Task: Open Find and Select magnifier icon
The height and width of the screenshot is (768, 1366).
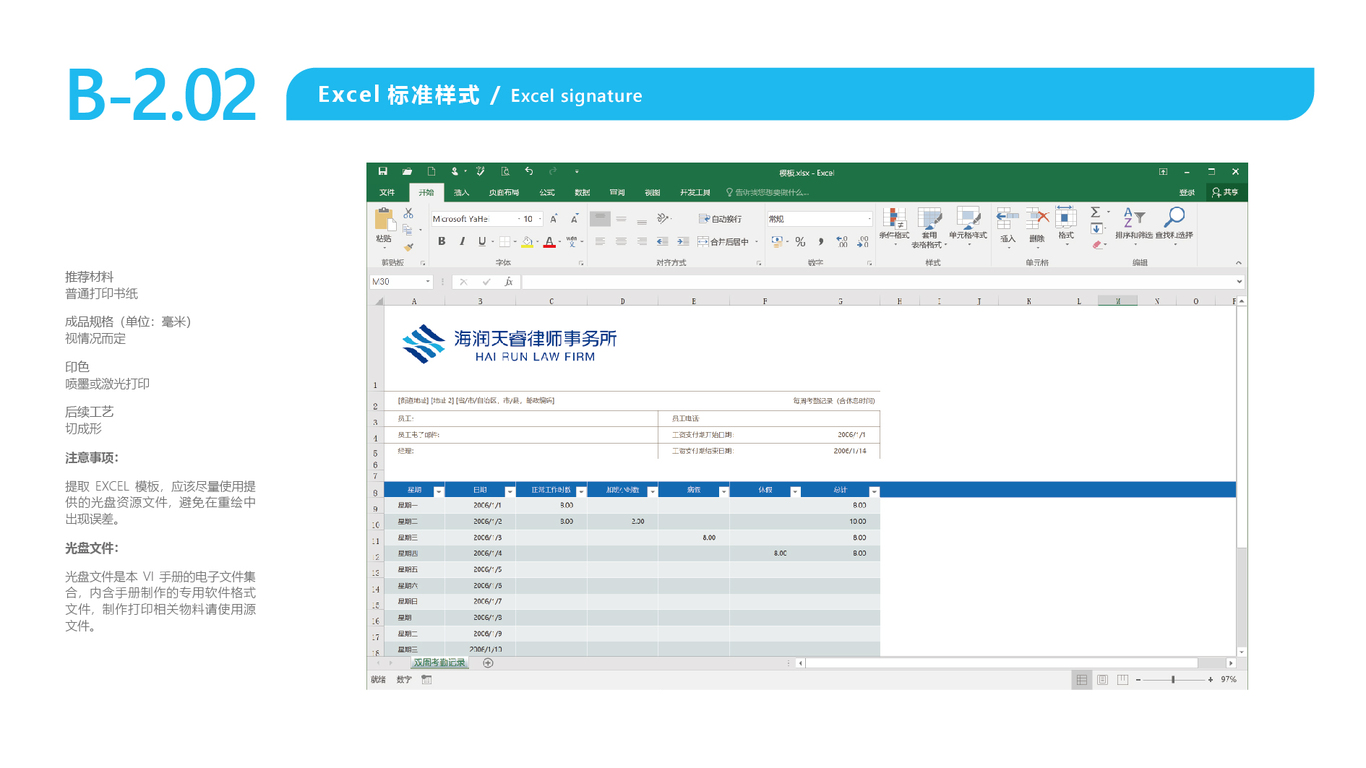Action: click(1174, 217)
